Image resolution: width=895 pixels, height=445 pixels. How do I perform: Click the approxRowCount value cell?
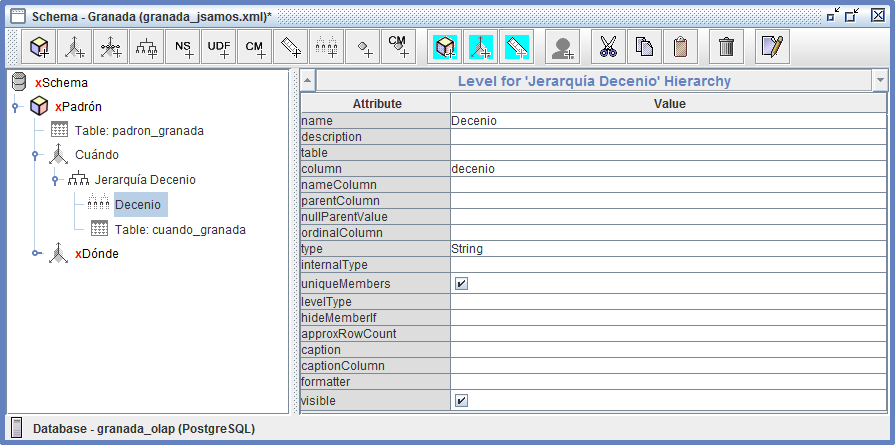[668, 334]
